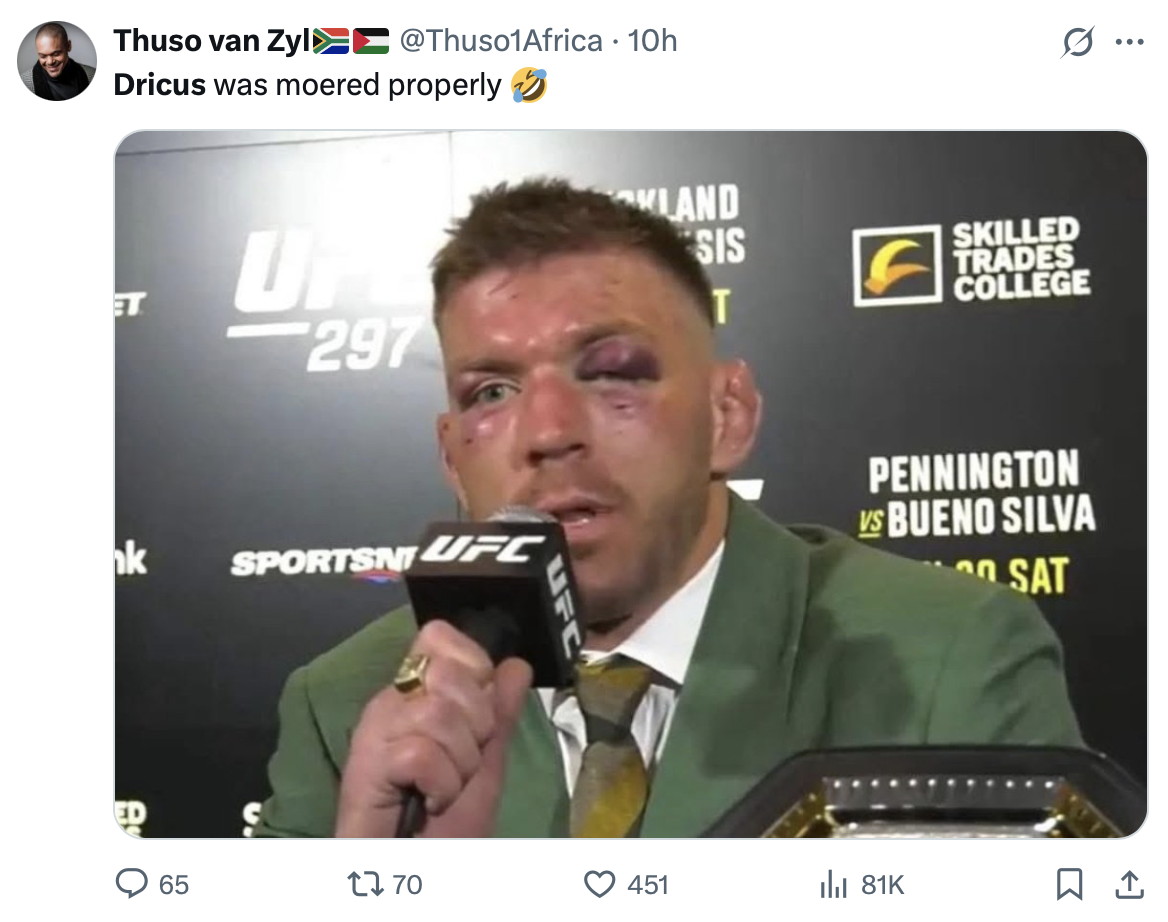Image resolution: width=1168 pixels, height=922 pixels.
Task: Open the three-dot more options menu
Action: pos(1129,42)
